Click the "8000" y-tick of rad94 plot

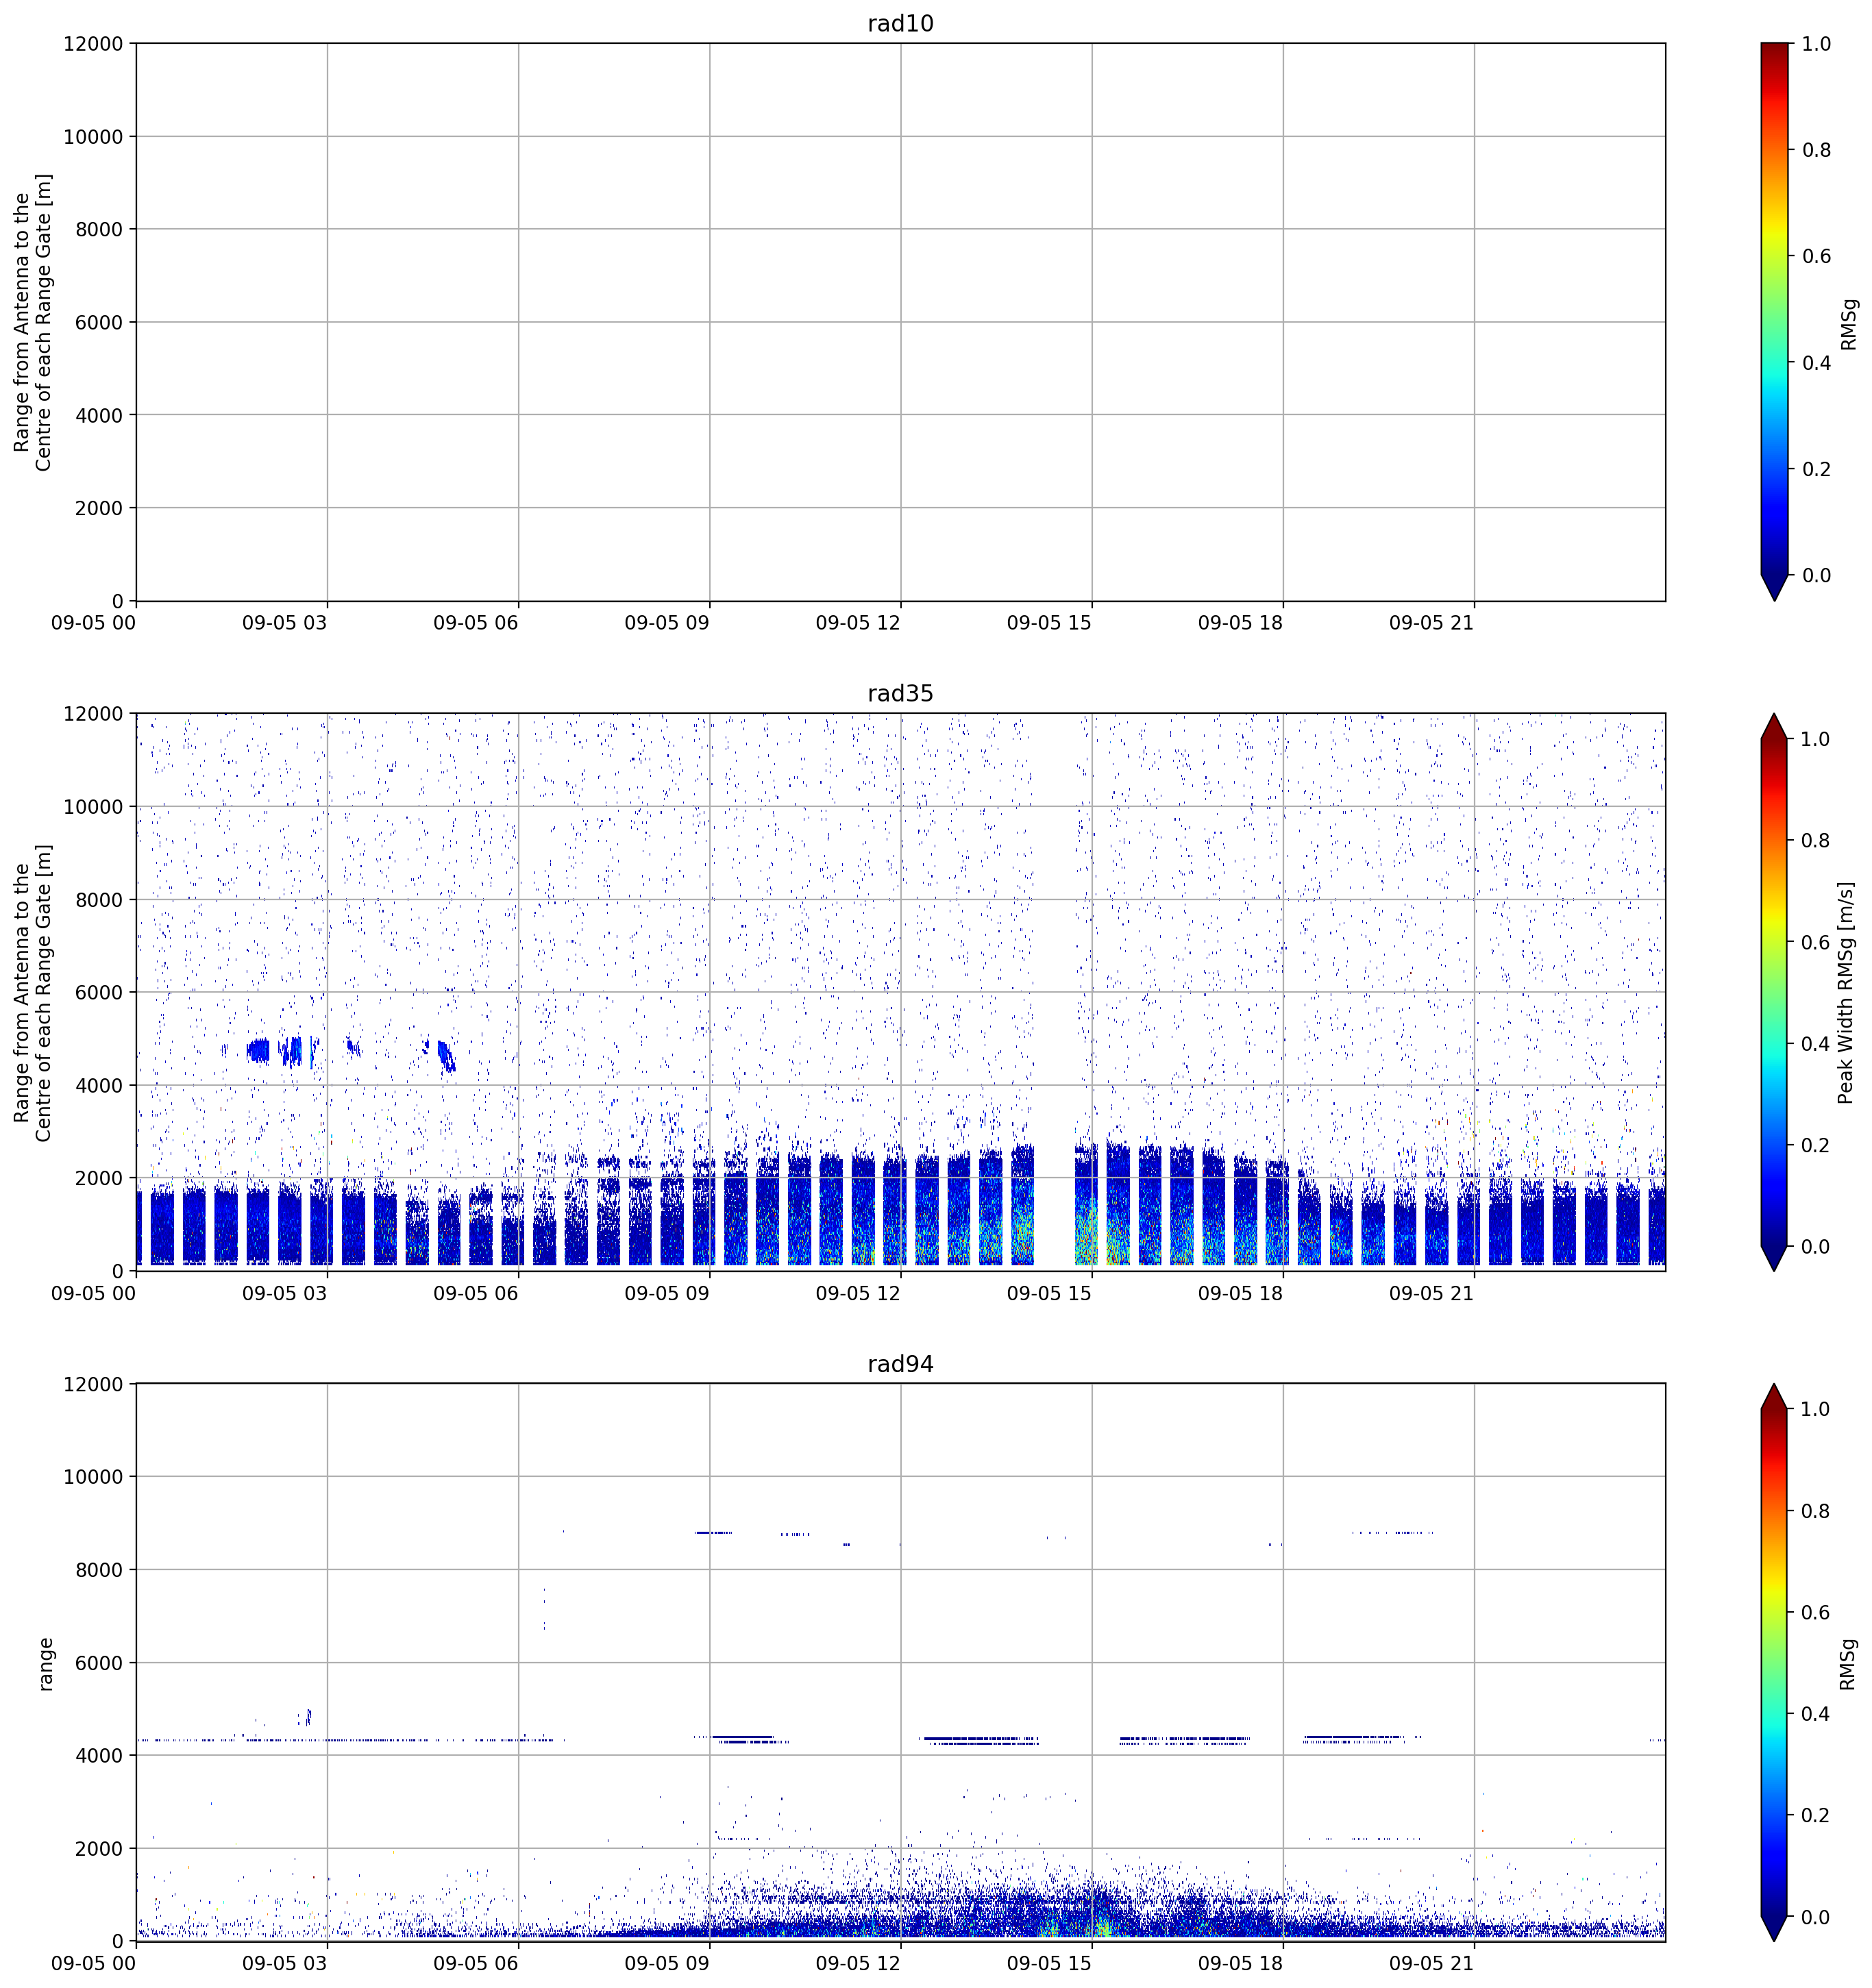point(100,1570)
